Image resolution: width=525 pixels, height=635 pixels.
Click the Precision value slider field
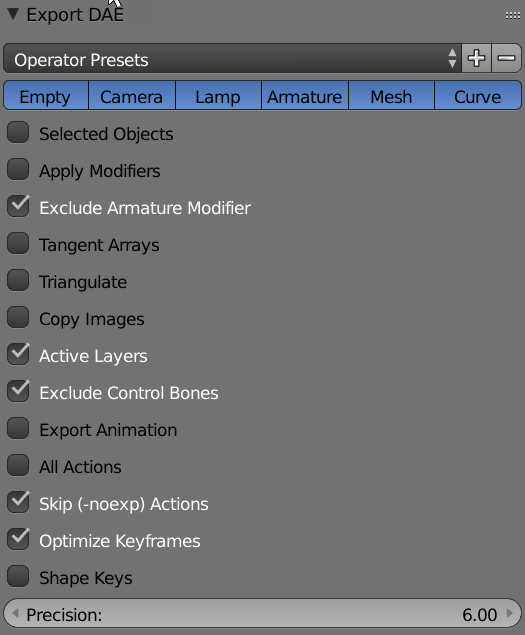point(262,614)
